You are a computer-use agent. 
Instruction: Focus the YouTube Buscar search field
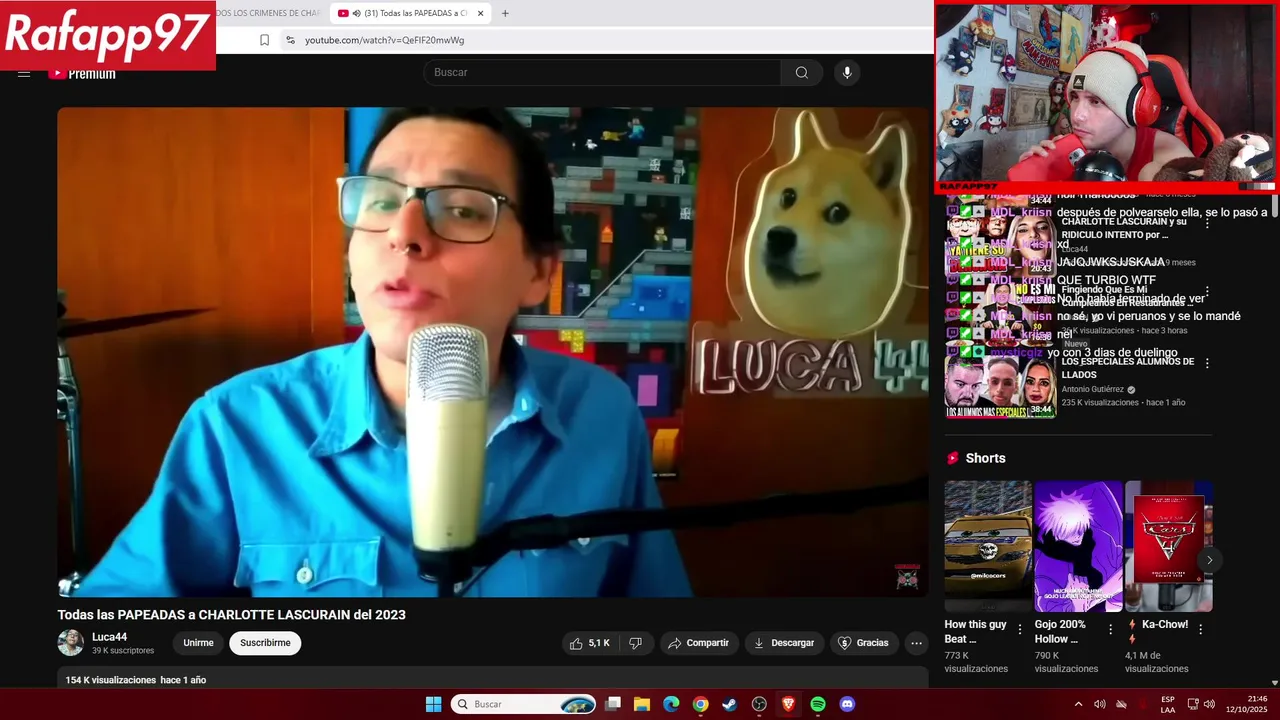click(x=602, y=72)
